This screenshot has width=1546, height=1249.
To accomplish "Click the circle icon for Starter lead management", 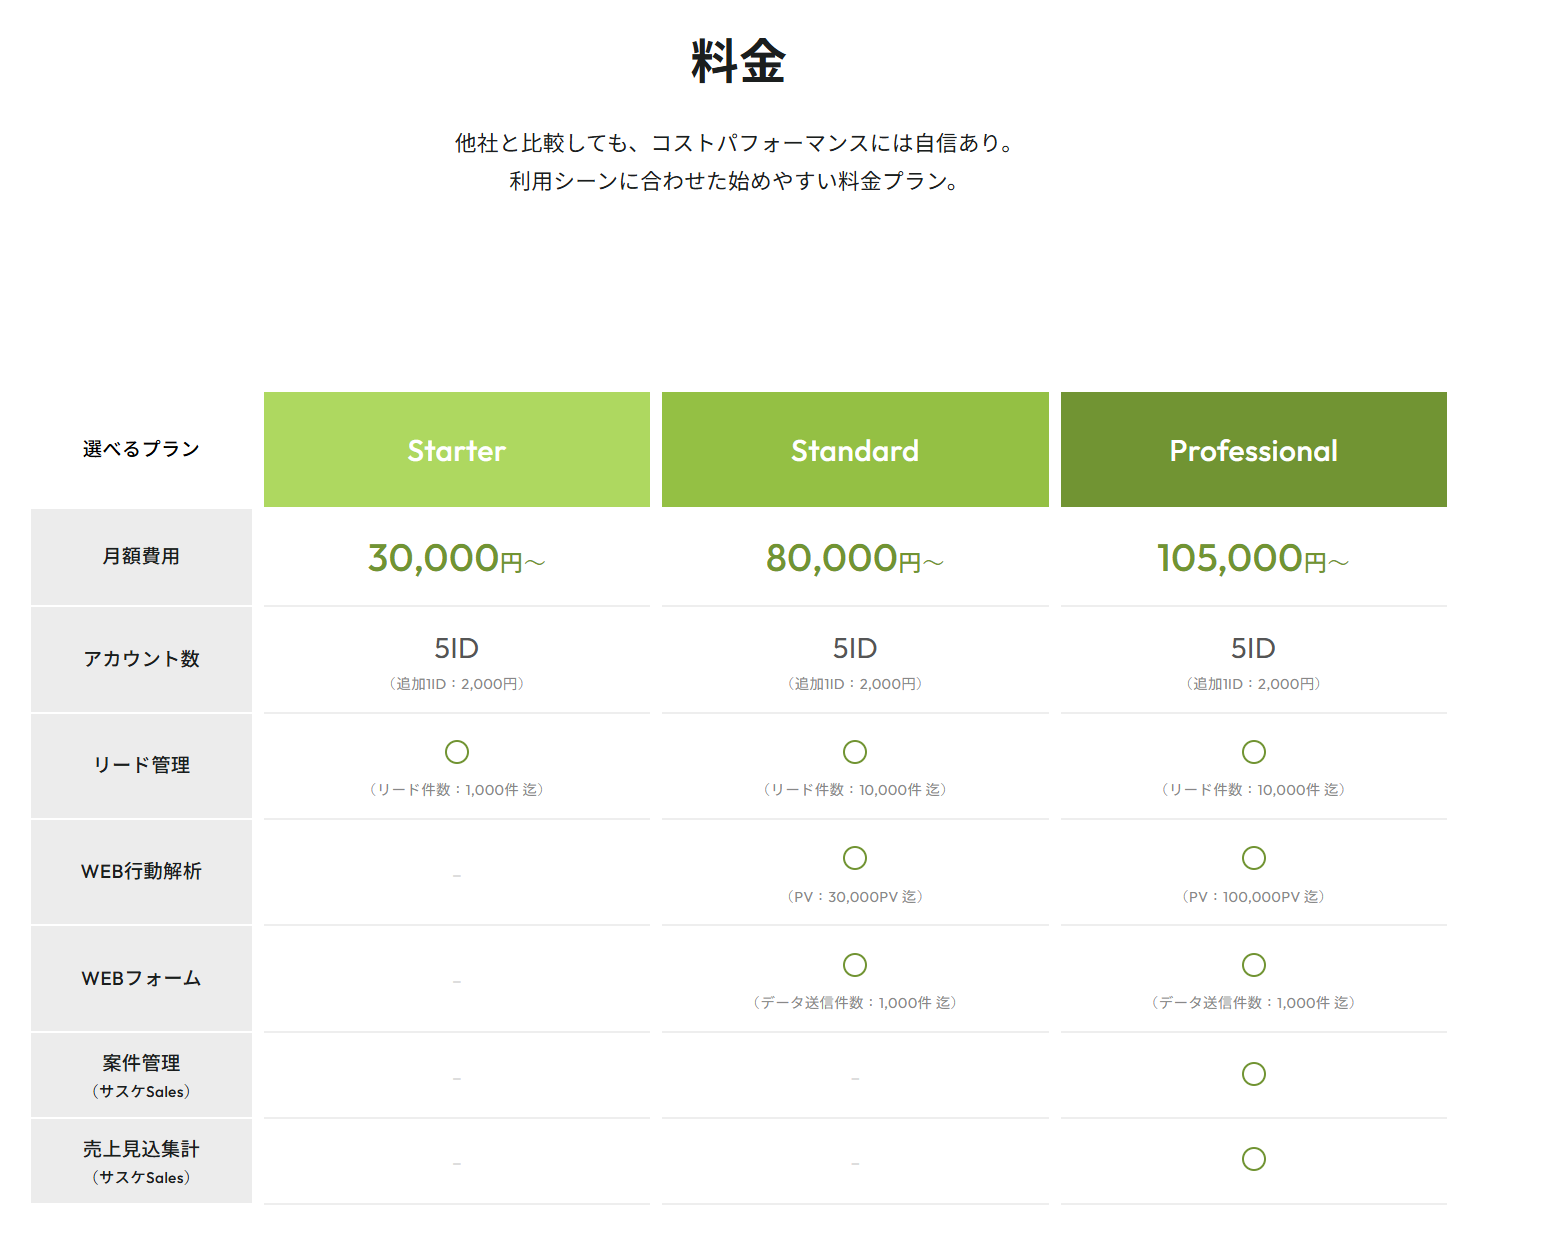I will tap(457, 752).
